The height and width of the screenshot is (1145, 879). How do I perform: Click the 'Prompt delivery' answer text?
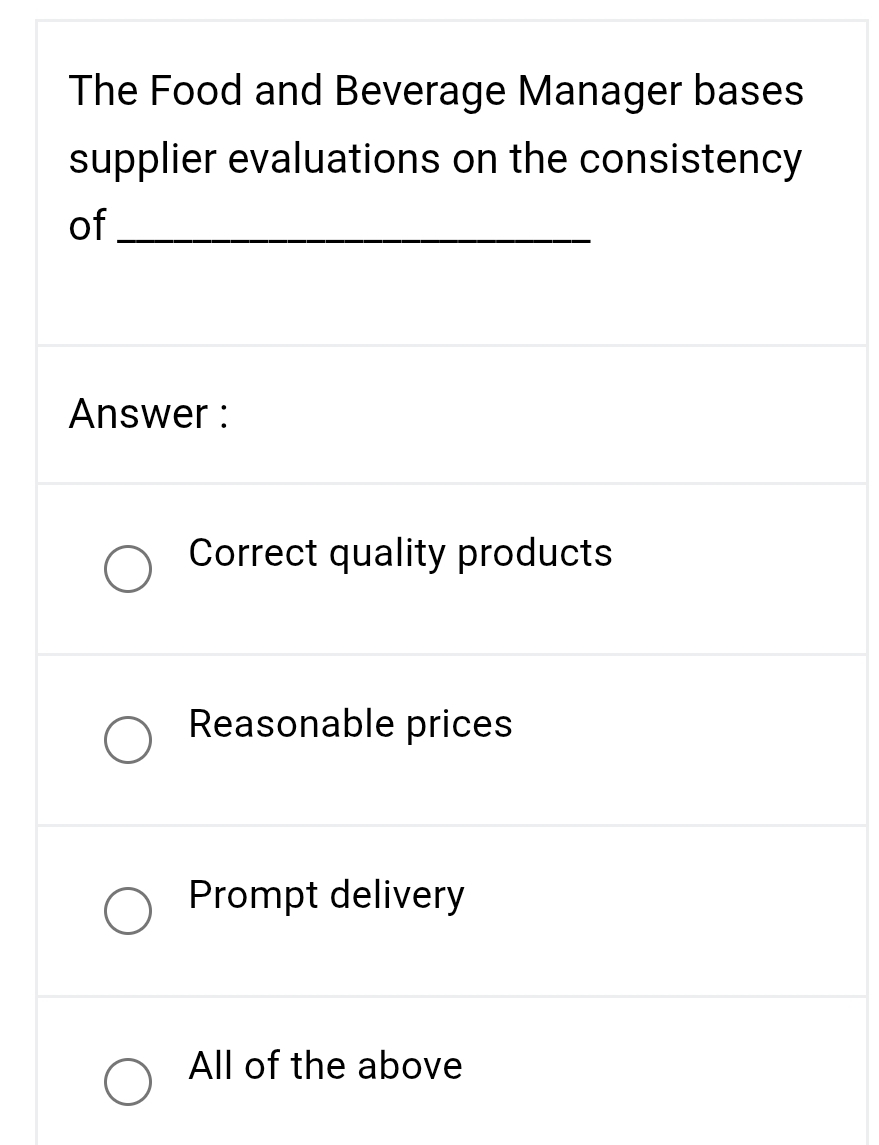[x=325, y=896]
